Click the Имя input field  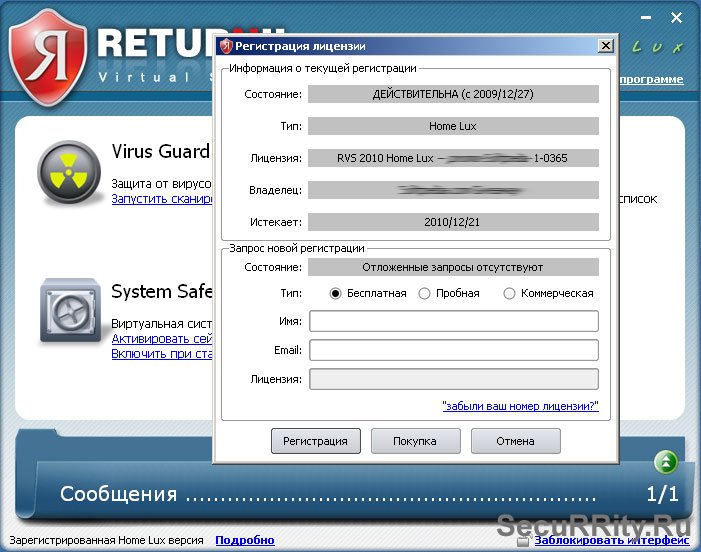pyautogui.click(x=454, y=321)
